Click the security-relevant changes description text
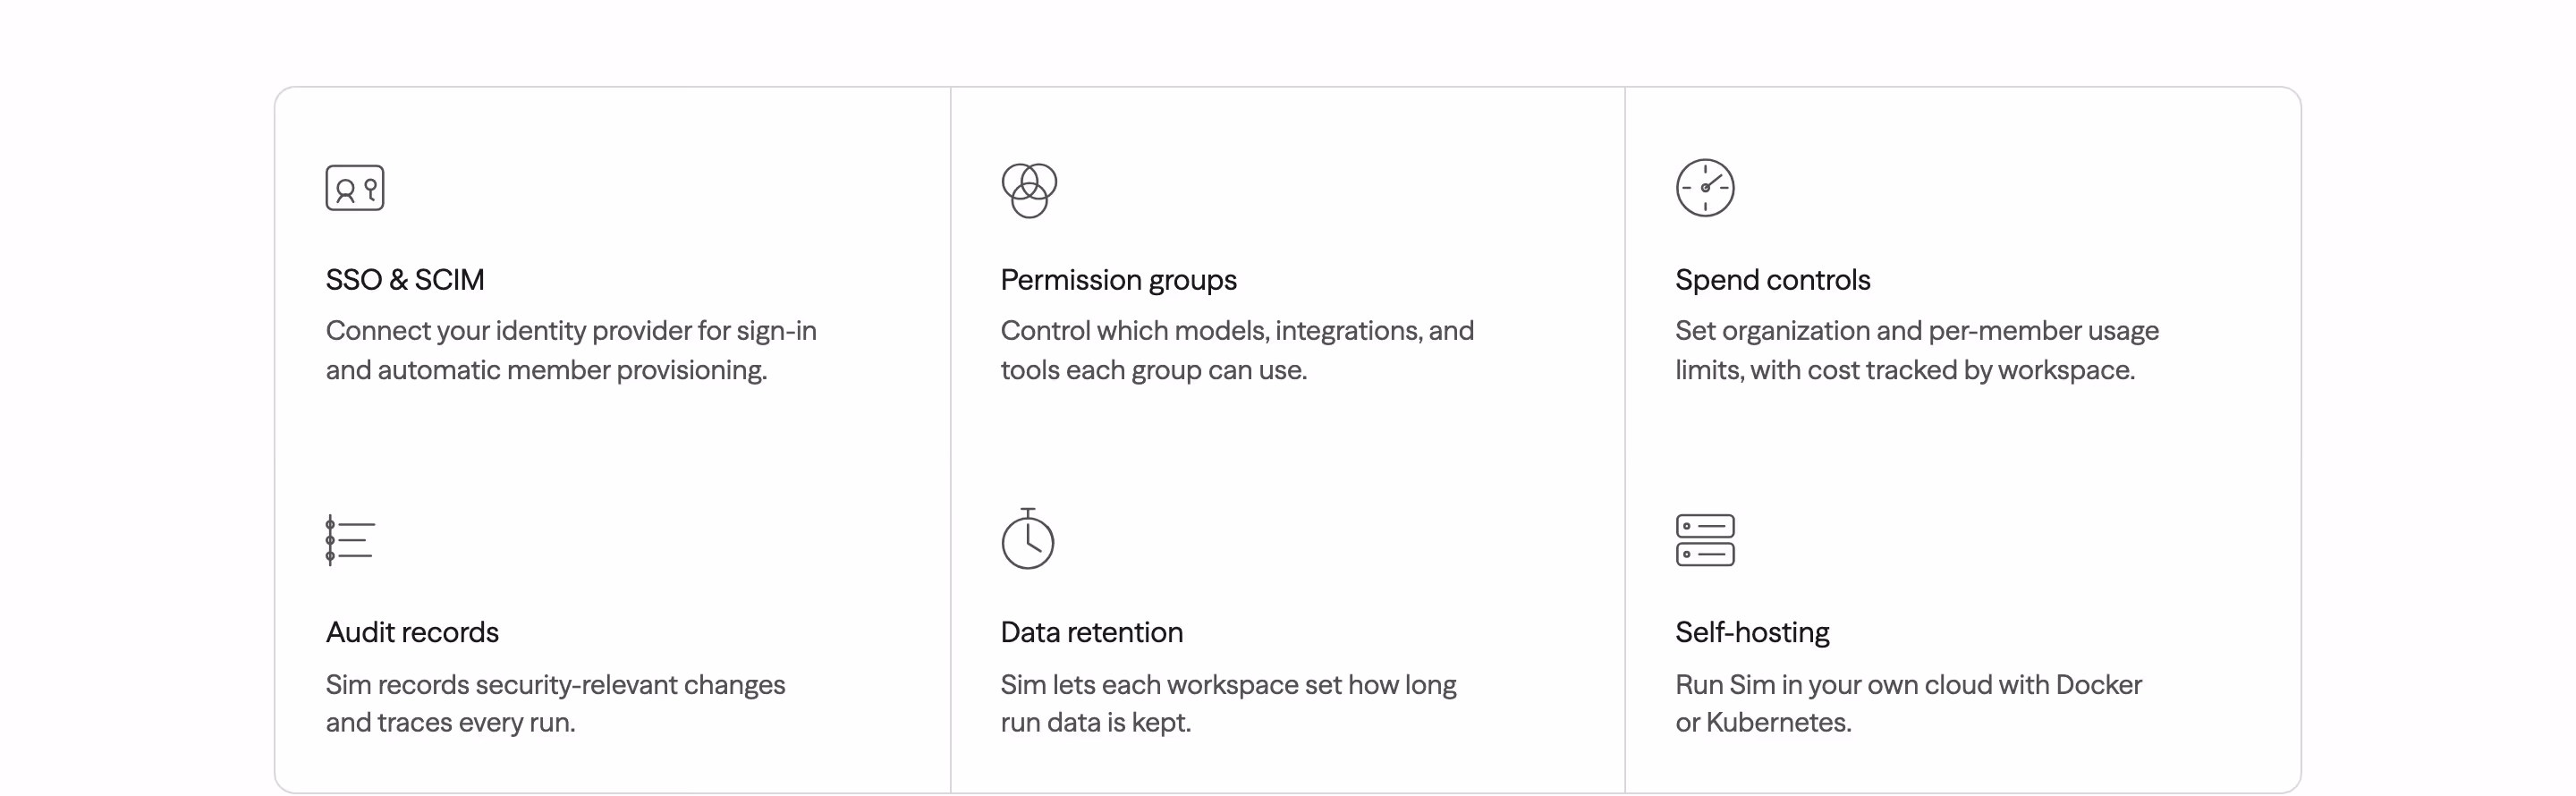The height and width of the screenshot is (796, 2576). click(x=555, y=703)
